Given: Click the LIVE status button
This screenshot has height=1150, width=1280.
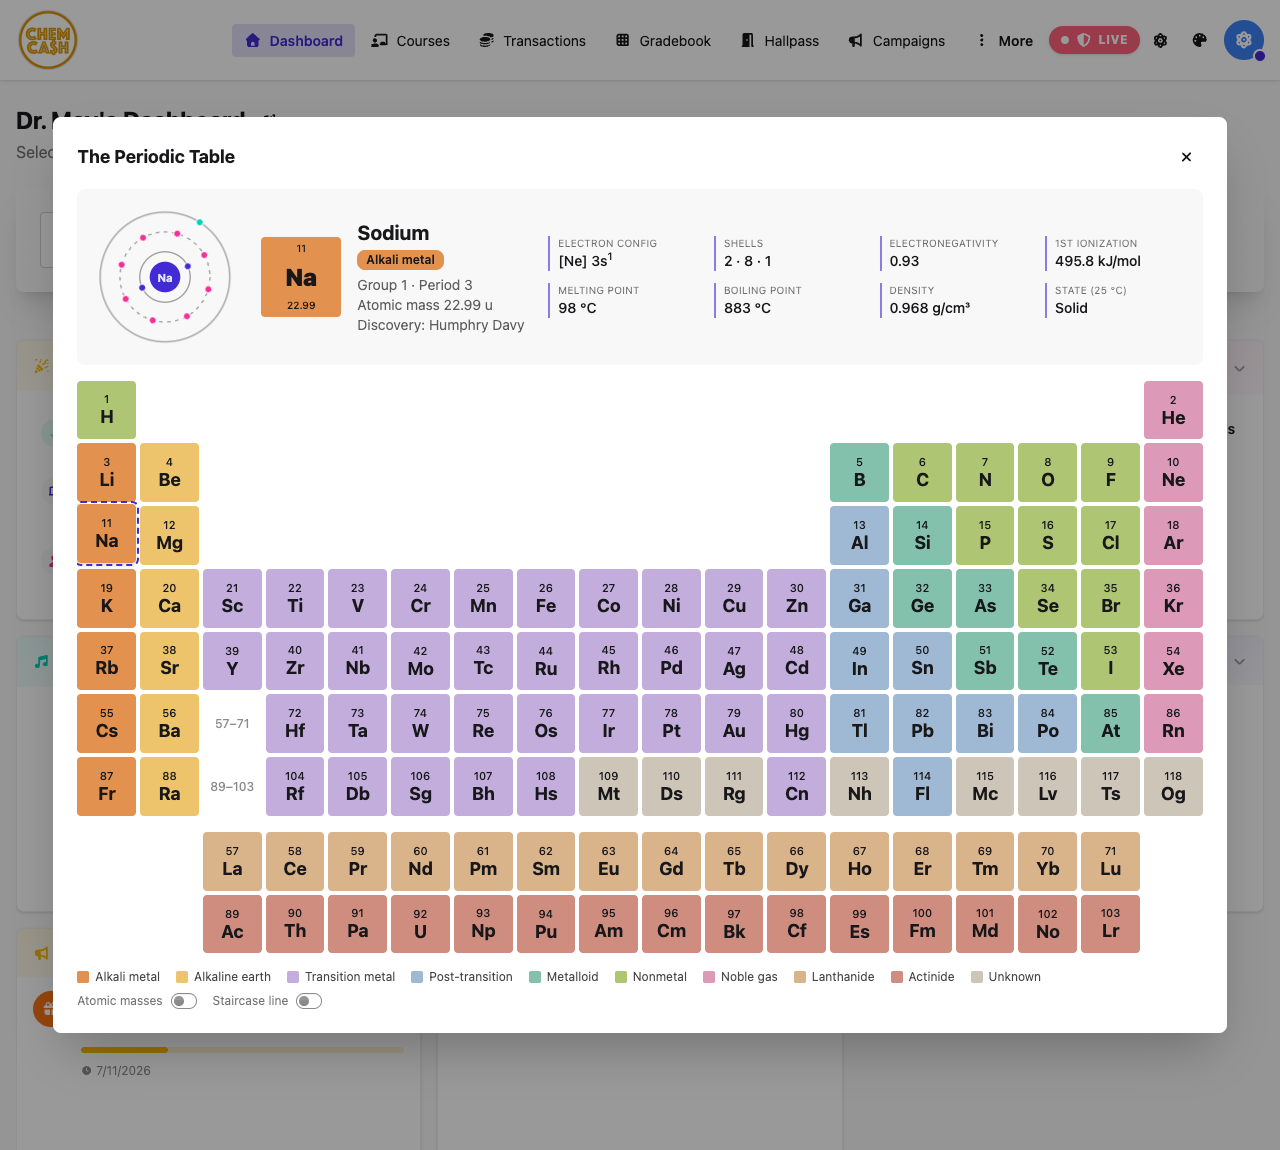Looking at the screenshot, I should pos(1094,40).
